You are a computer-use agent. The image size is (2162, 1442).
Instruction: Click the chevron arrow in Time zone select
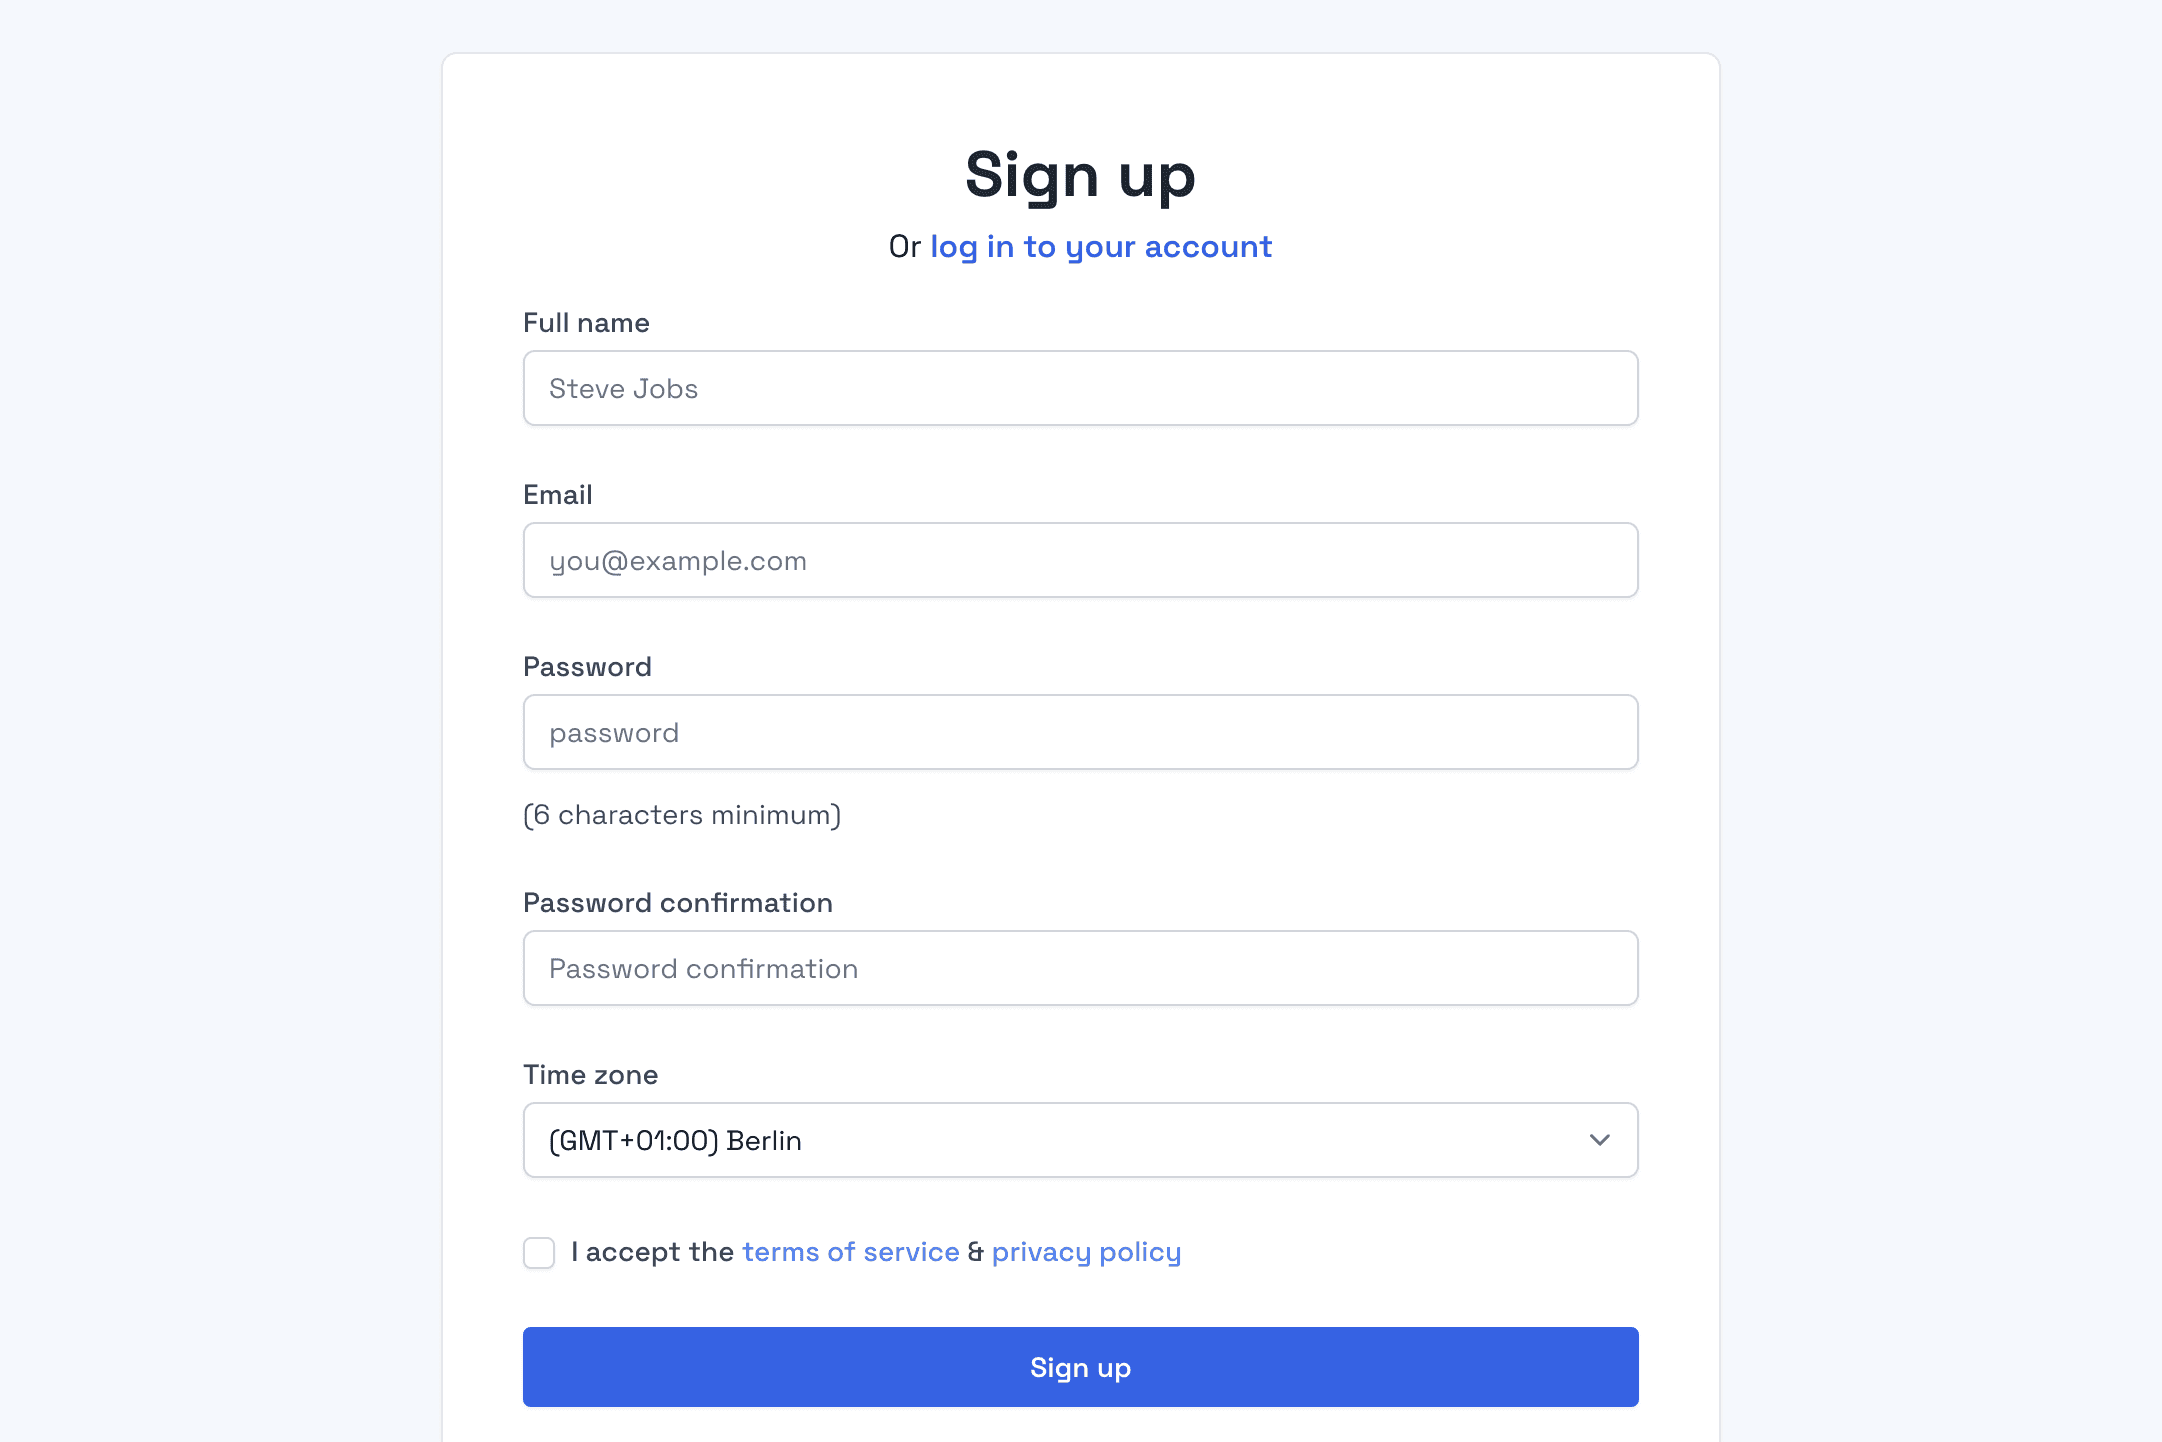[x=1599, y=1140]
